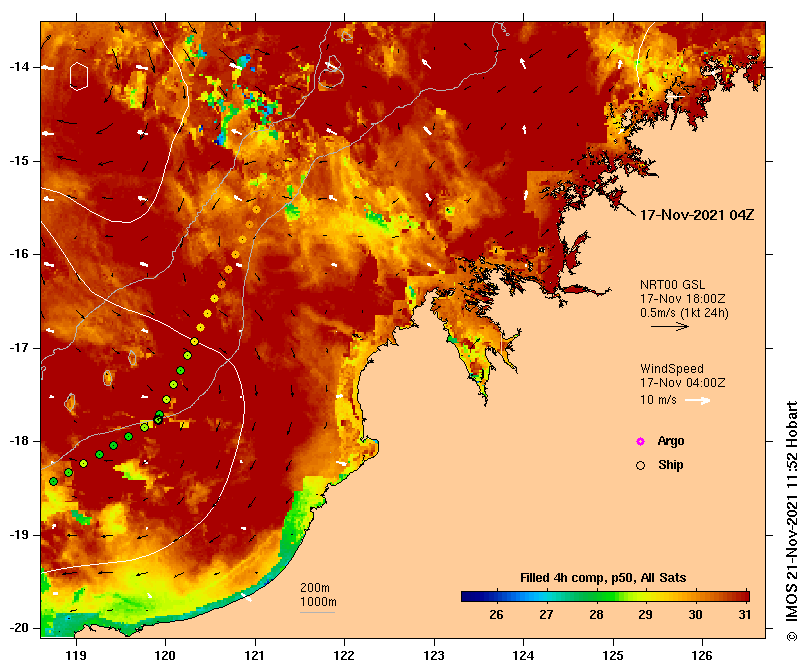Image resolution: width=809 pixels, height=672 pixels.
Task: Click the '17-Nov 04:00Z' wind timestamp
Action: 683,383
